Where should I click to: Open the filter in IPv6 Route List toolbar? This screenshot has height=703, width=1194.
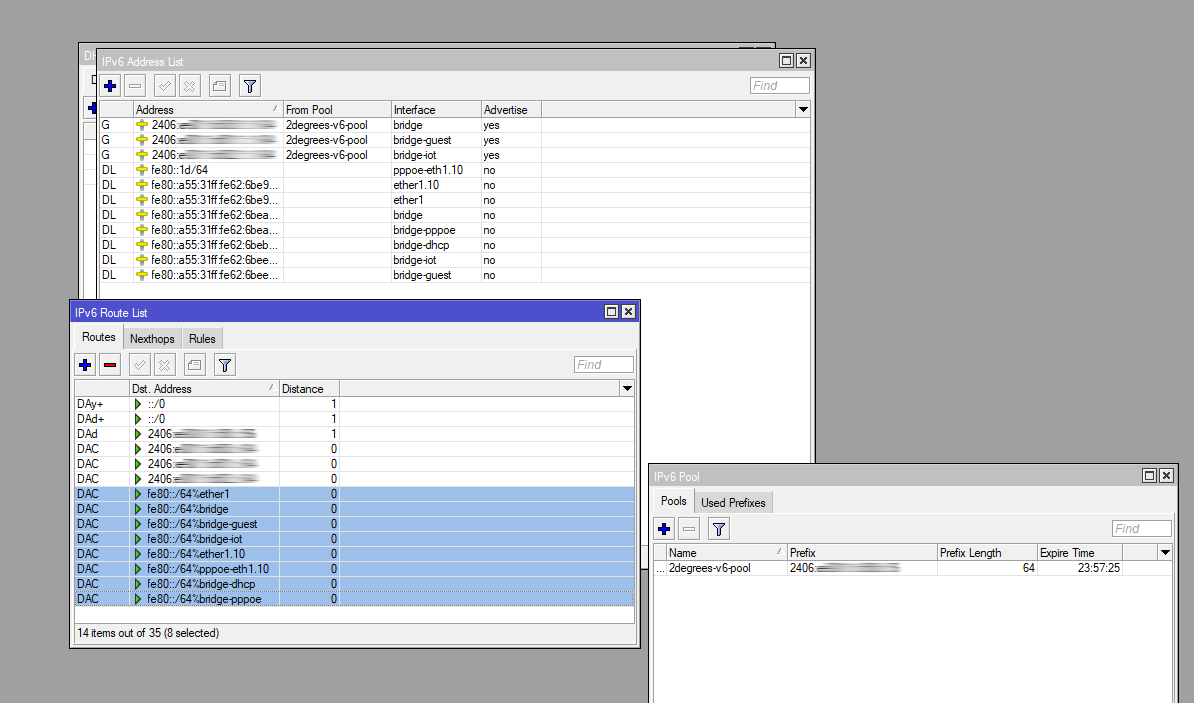click(x=226, y=365)
